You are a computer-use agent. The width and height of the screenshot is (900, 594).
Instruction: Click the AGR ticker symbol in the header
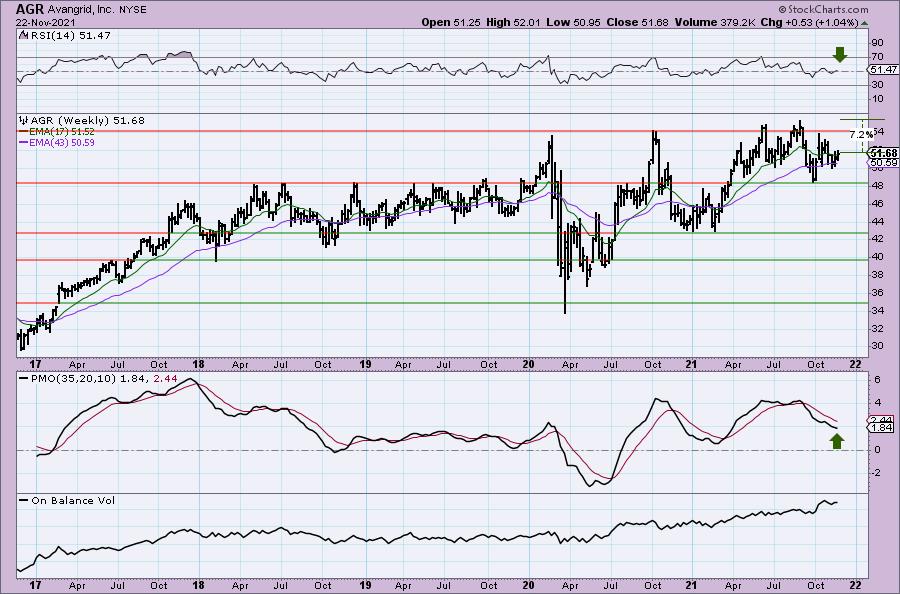pyautogui.click(x=28, y=9)
